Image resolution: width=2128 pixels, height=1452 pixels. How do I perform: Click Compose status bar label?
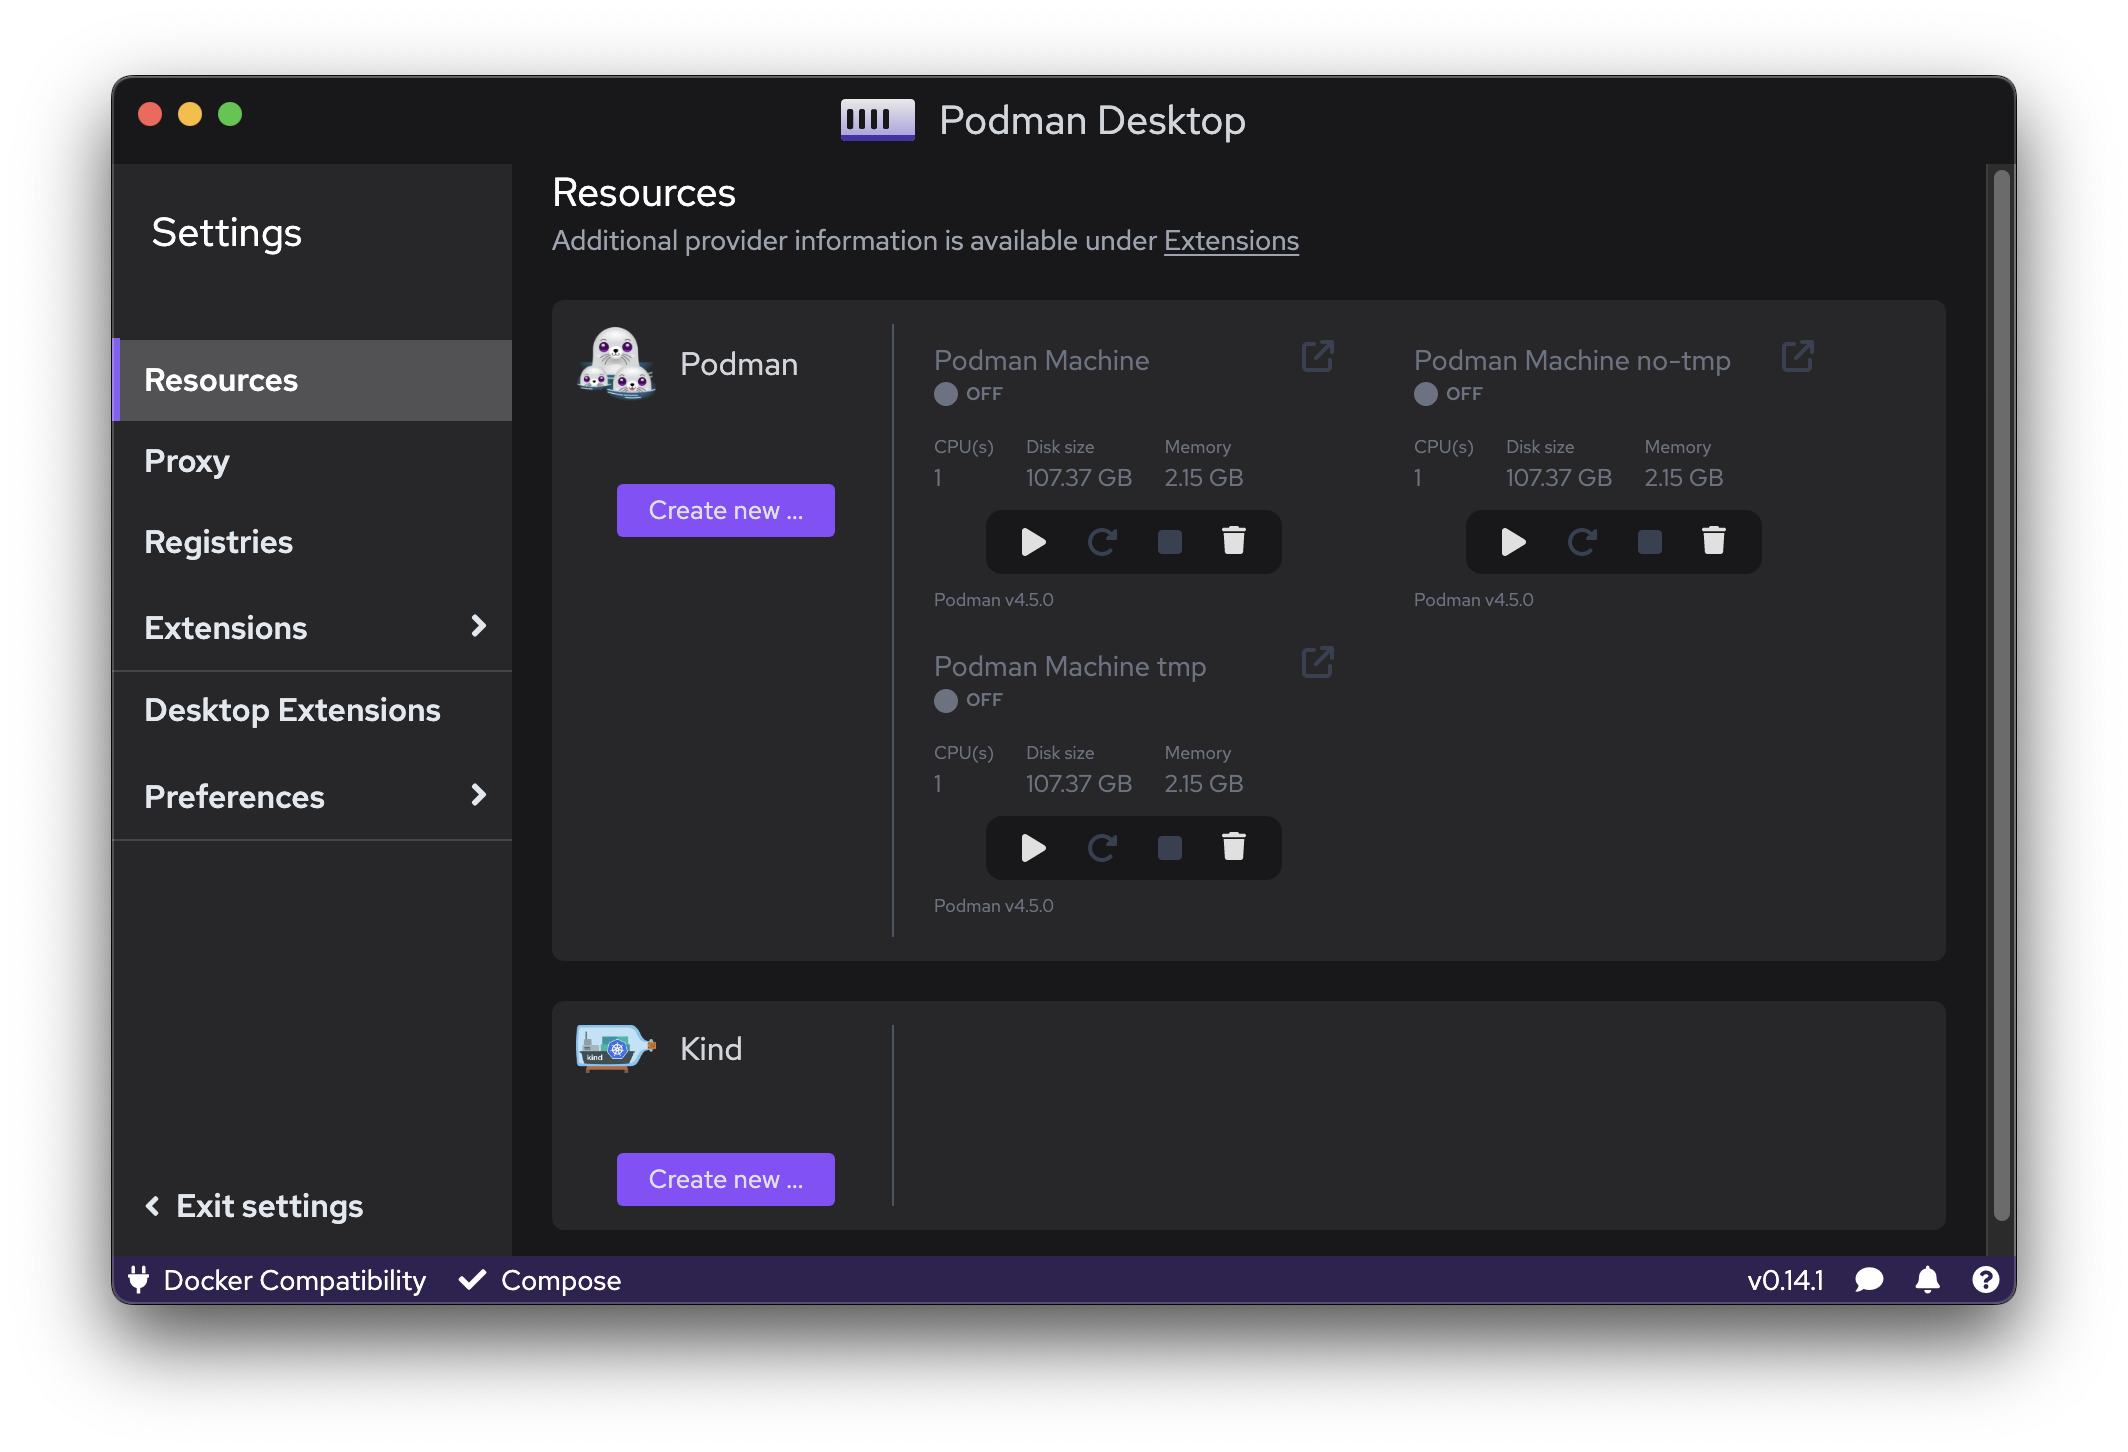click(x=561, y=1280)
